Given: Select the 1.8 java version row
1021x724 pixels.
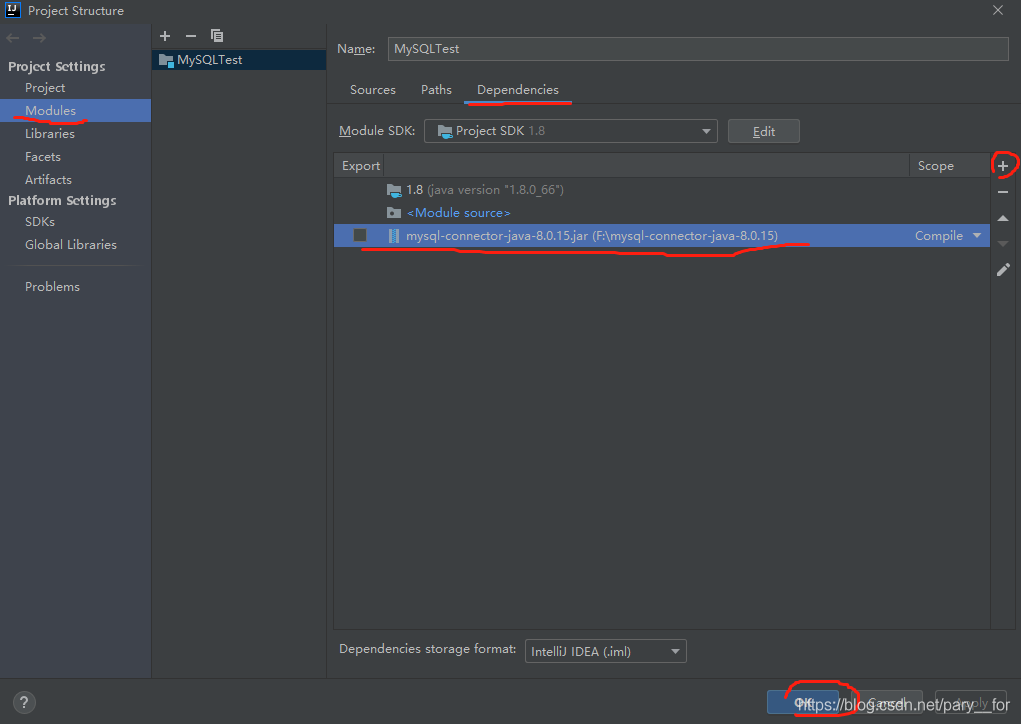Looking at the screenshot, I should click(662, 190).
